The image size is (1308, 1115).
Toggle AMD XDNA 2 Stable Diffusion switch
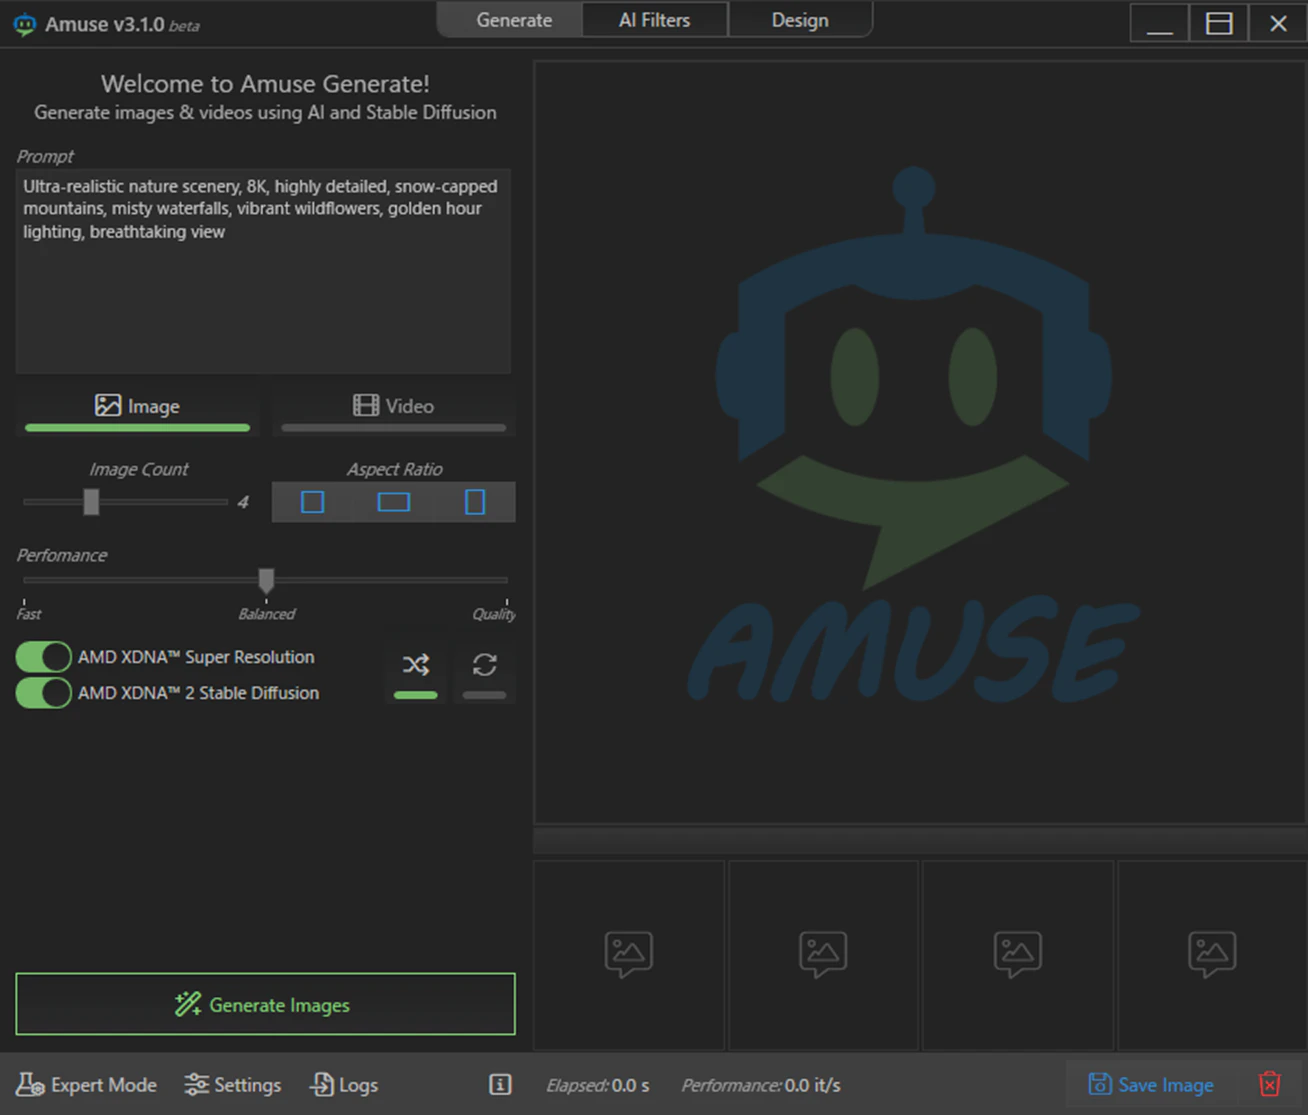(x=43, y=693)
